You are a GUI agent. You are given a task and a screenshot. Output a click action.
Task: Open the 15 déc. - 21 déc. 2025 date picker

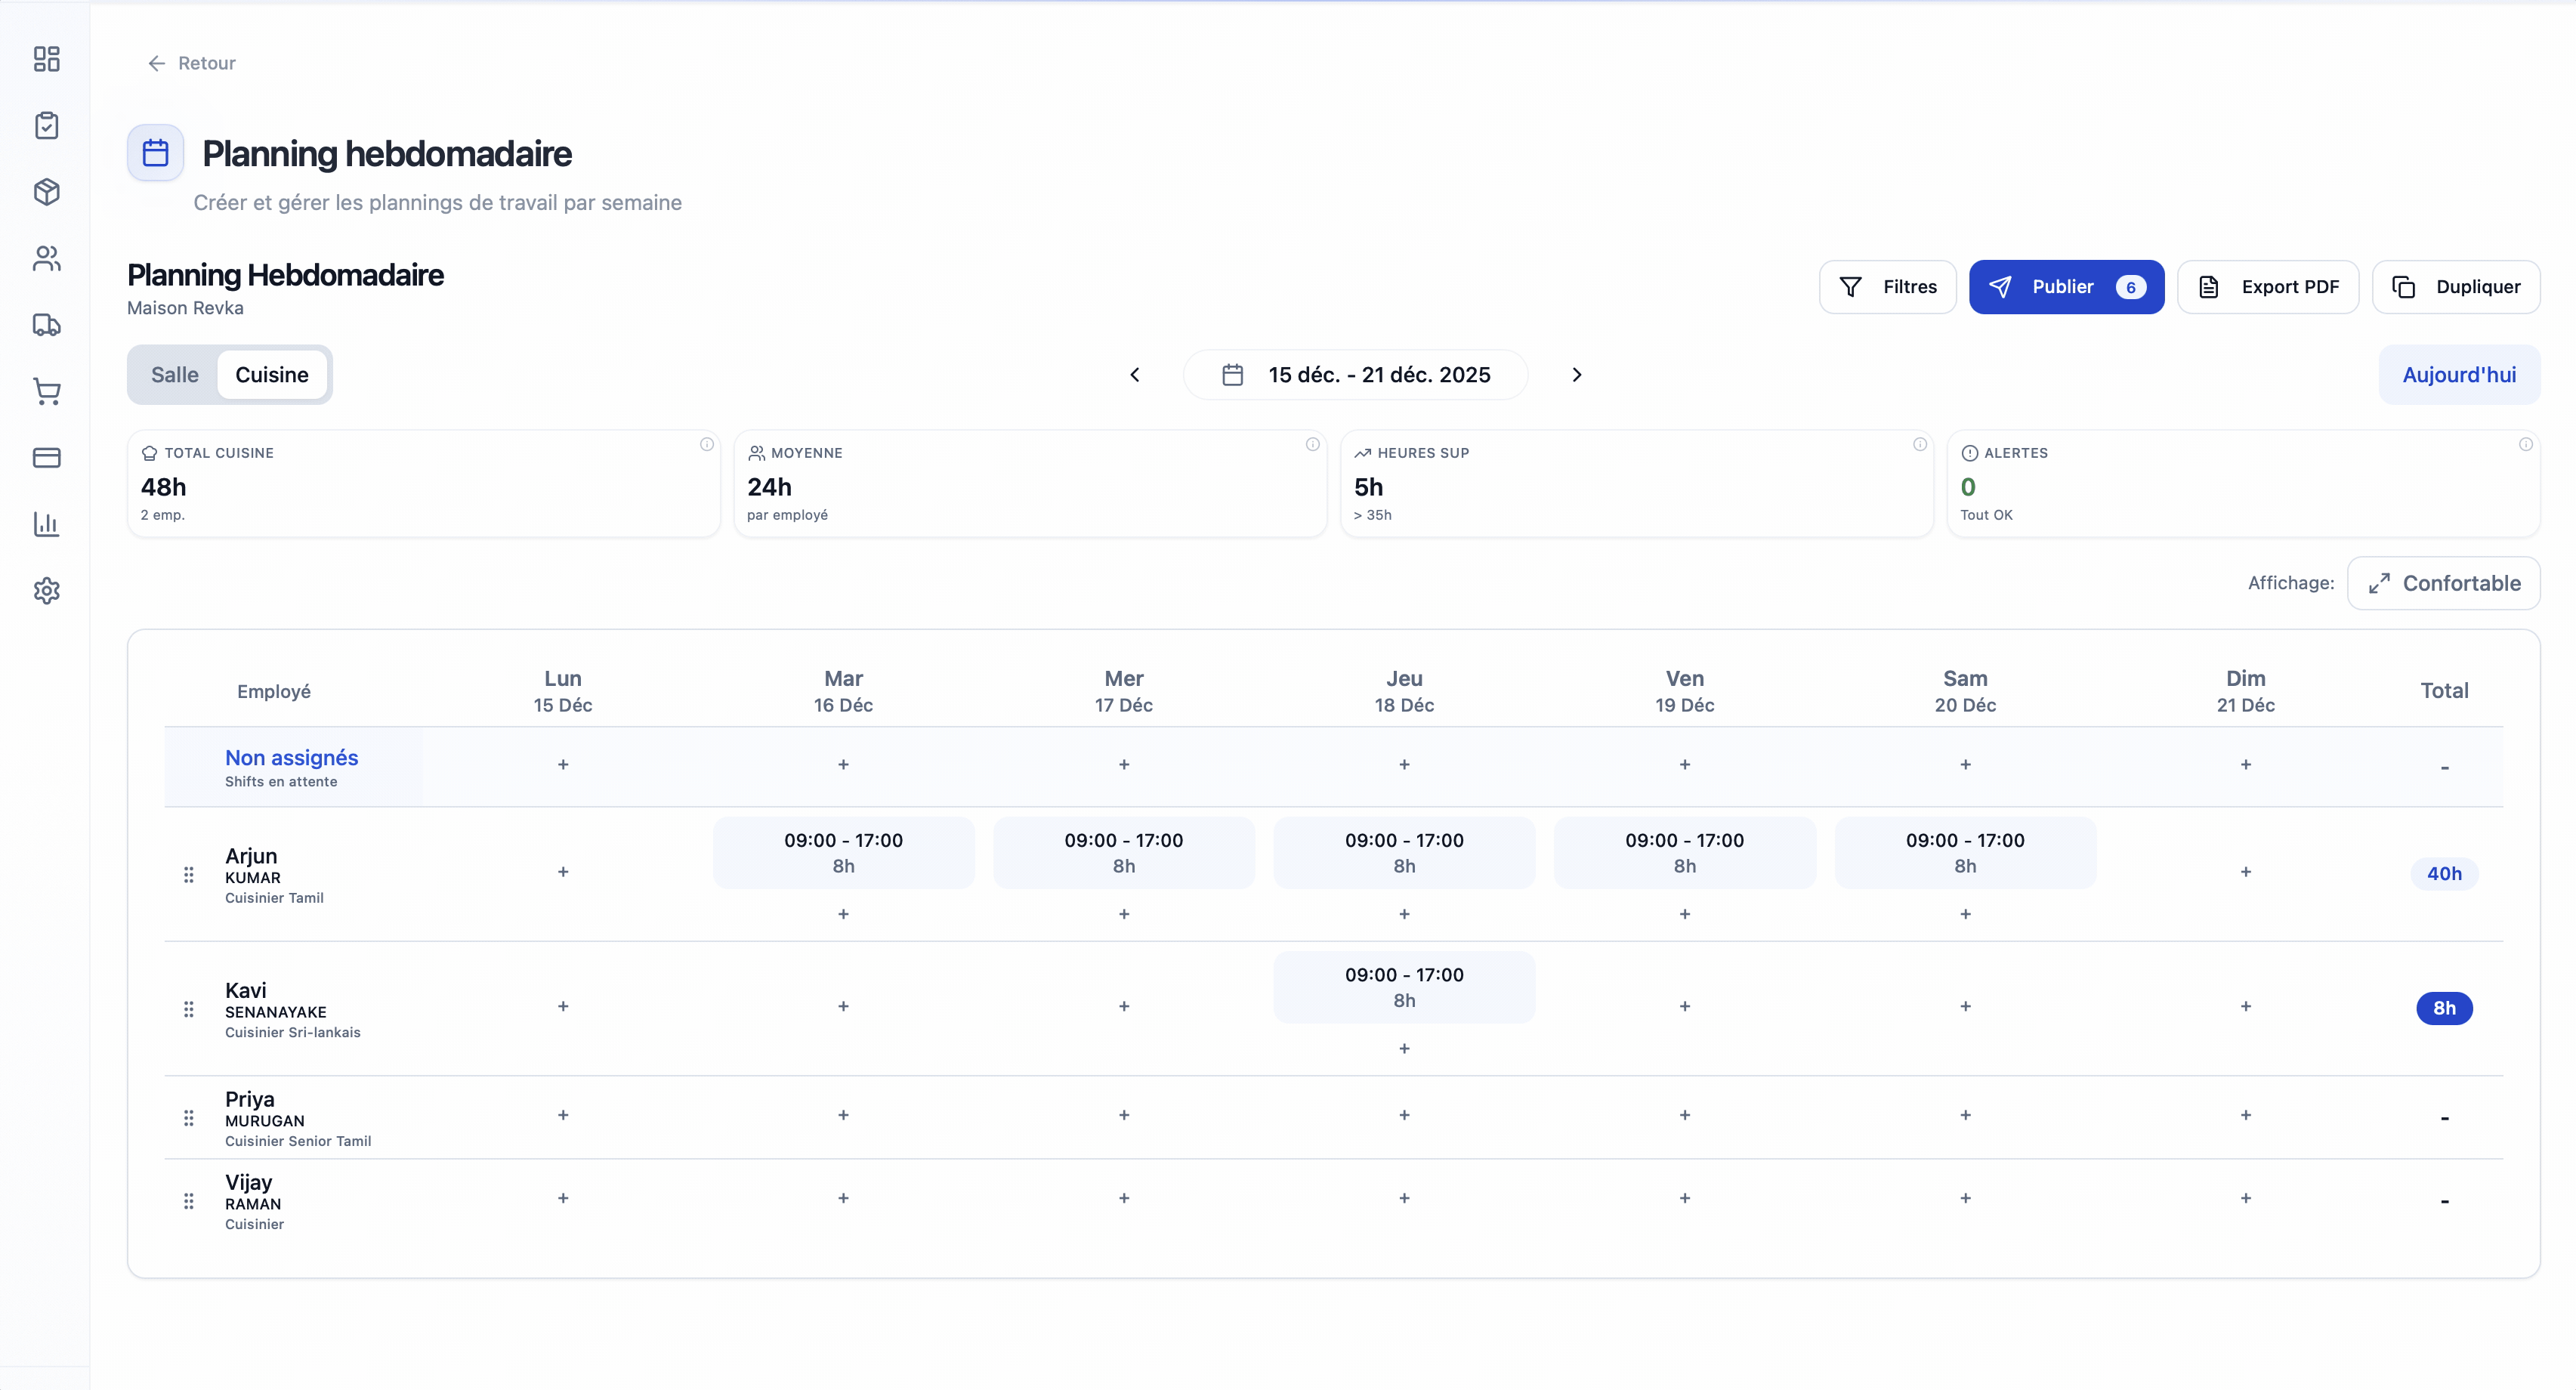coord(1355,375)
